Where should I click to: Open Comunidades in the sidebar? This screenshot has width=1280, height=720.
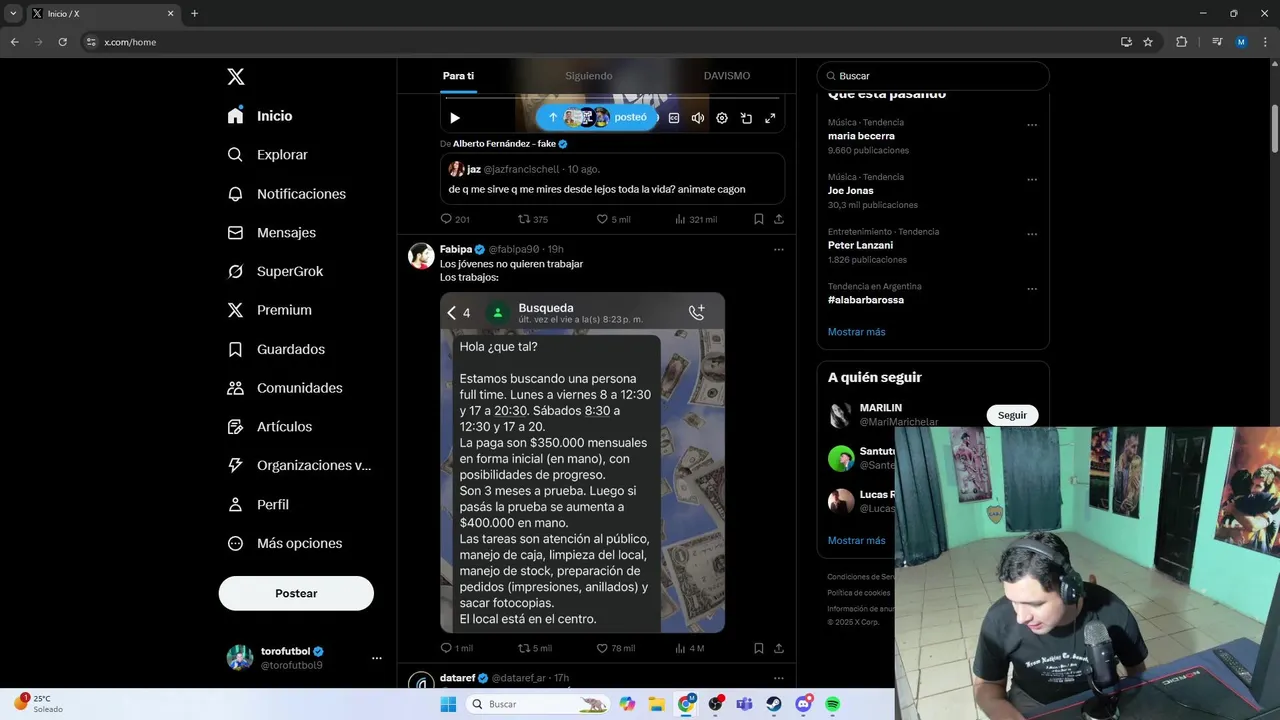click(285, 388)
